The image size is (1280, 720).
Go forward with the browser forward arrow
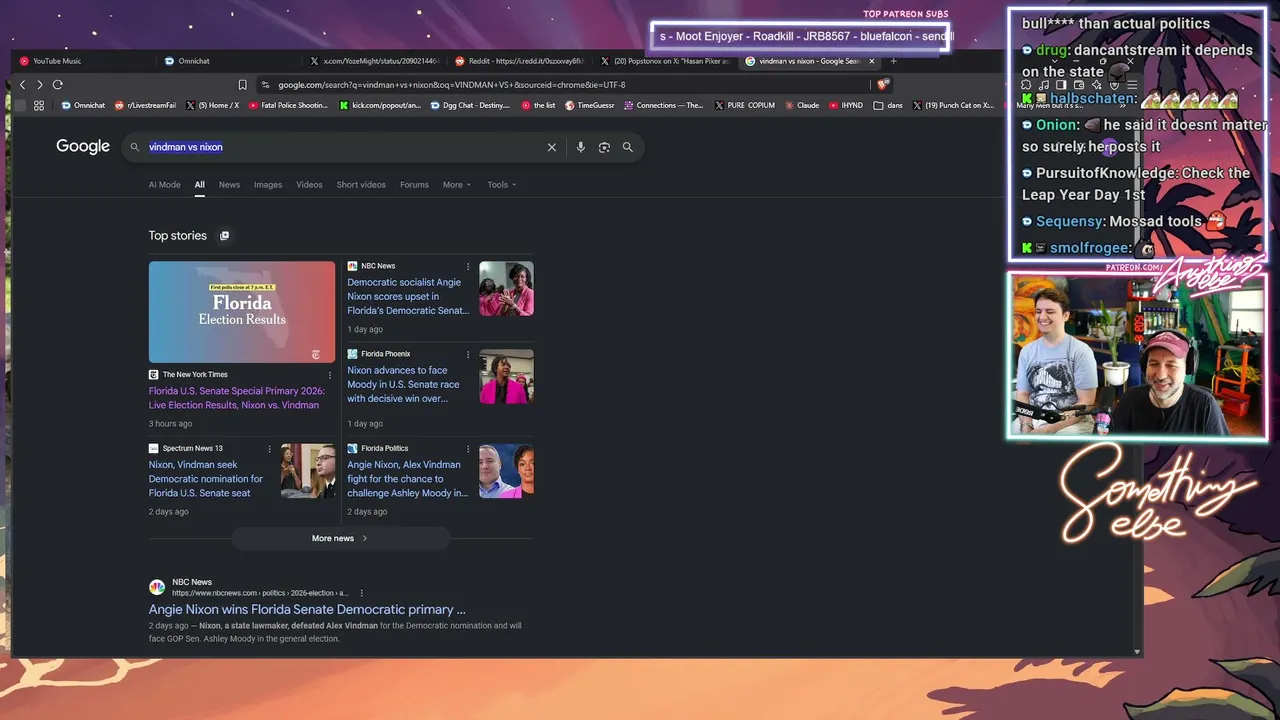click(39, 85)
